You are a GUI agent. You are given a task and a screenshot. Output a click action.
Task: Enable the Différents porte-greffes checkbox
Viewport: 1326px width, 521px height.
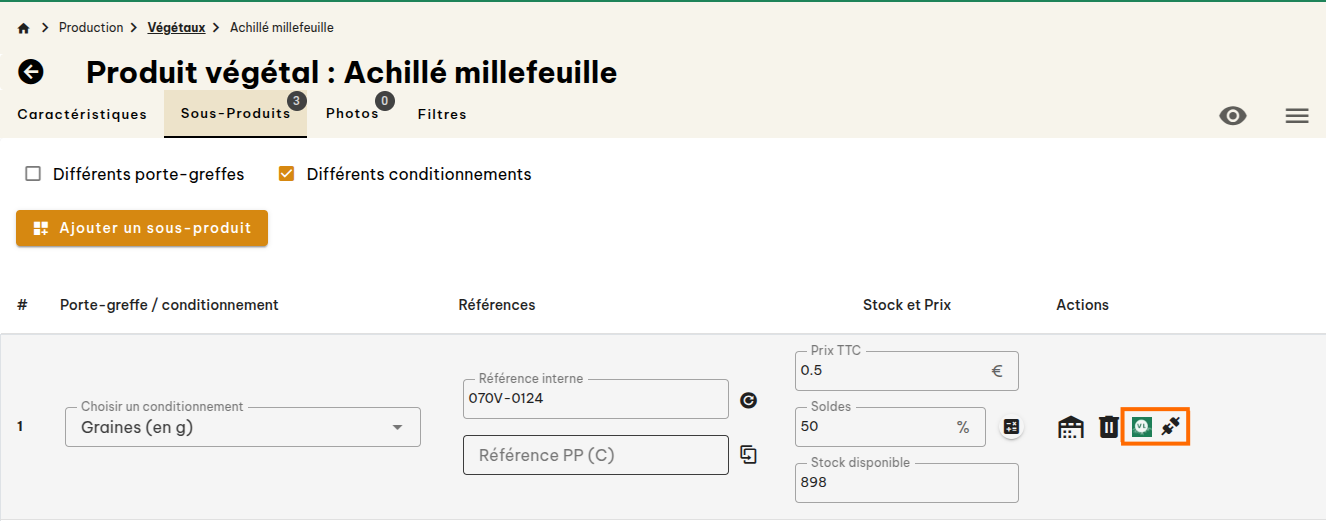tap(33, 174)
